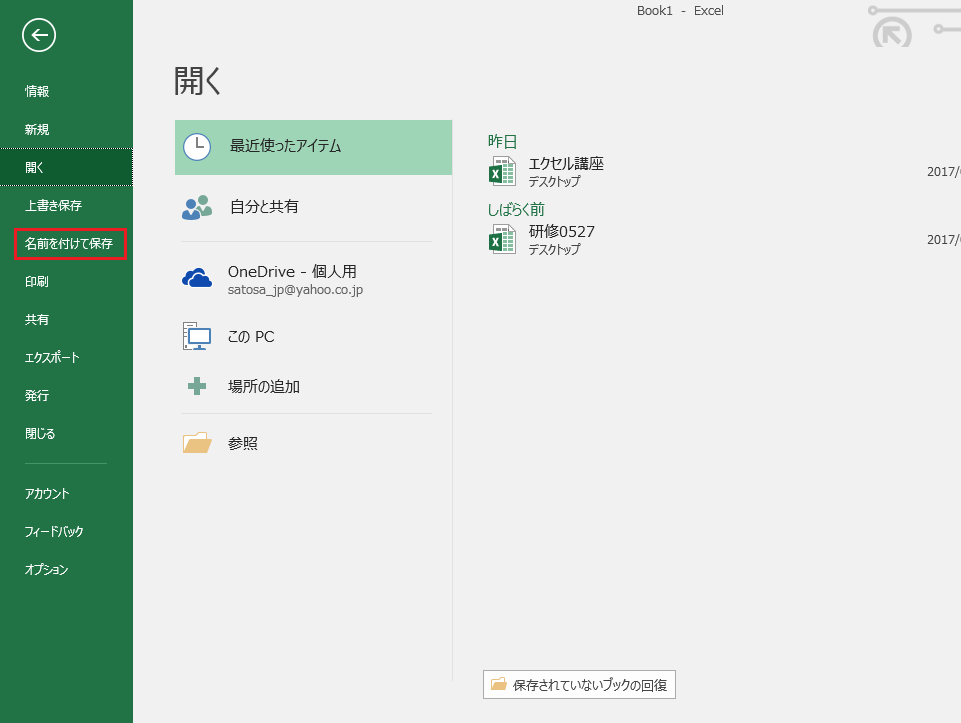Click the plus icon for 場所の追加

click(x=197, y=386)
